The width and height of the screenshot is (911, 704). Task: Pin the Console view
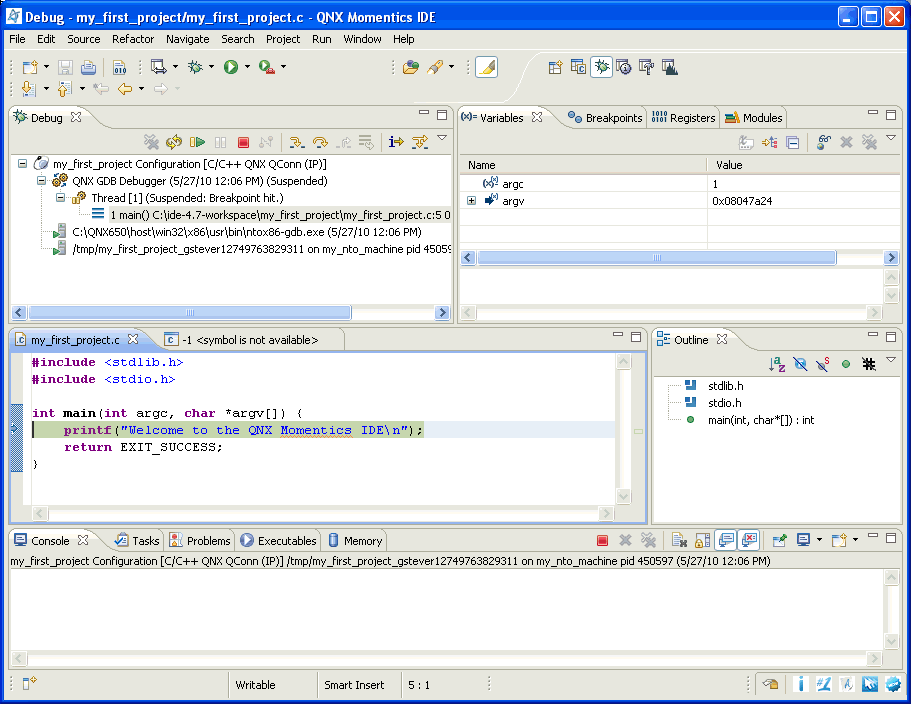(x=779, y=540)
